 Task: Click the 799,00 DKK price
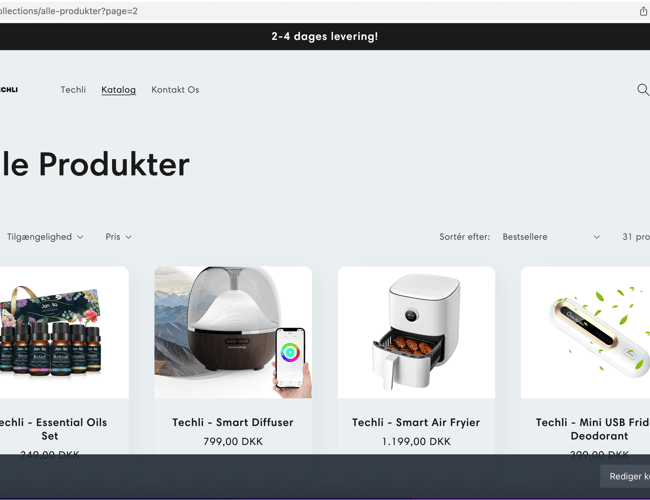[x=233, y=442]
